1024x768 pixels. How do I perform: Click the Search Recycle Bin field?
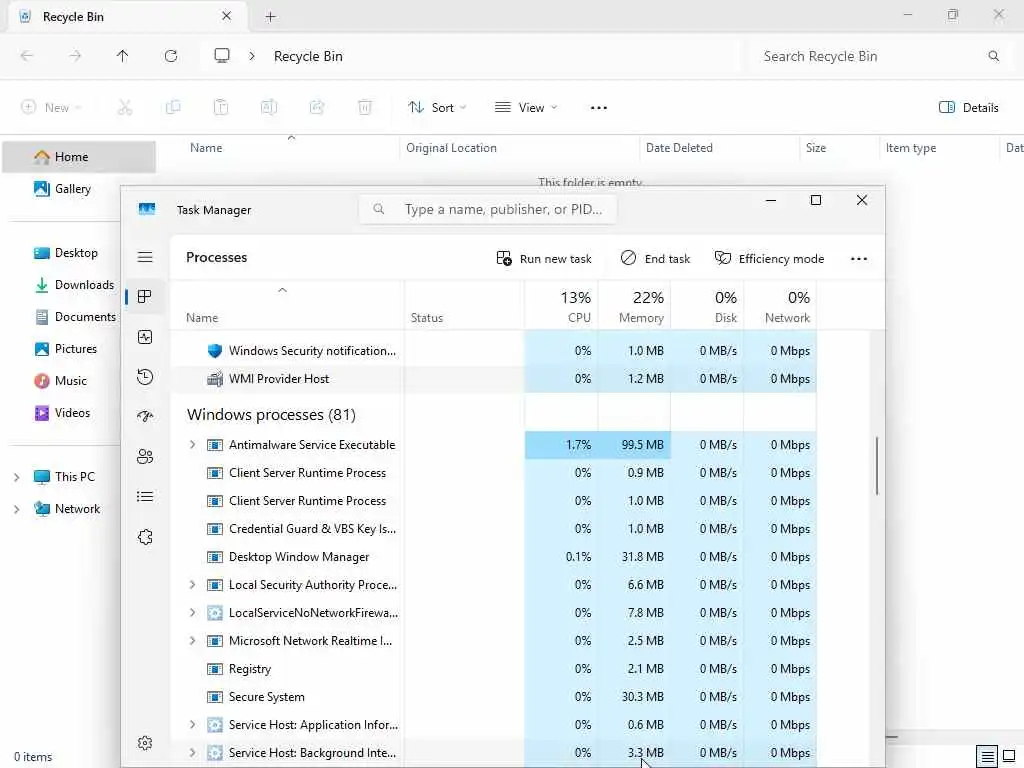point(877,56)
